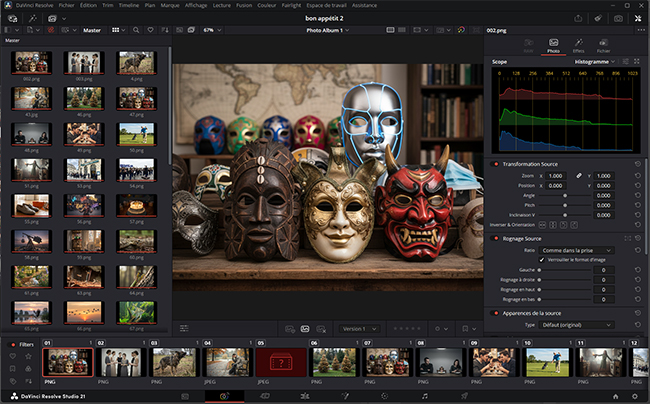Open the dropdown beside the top toolbar image icon

[64, 19]
